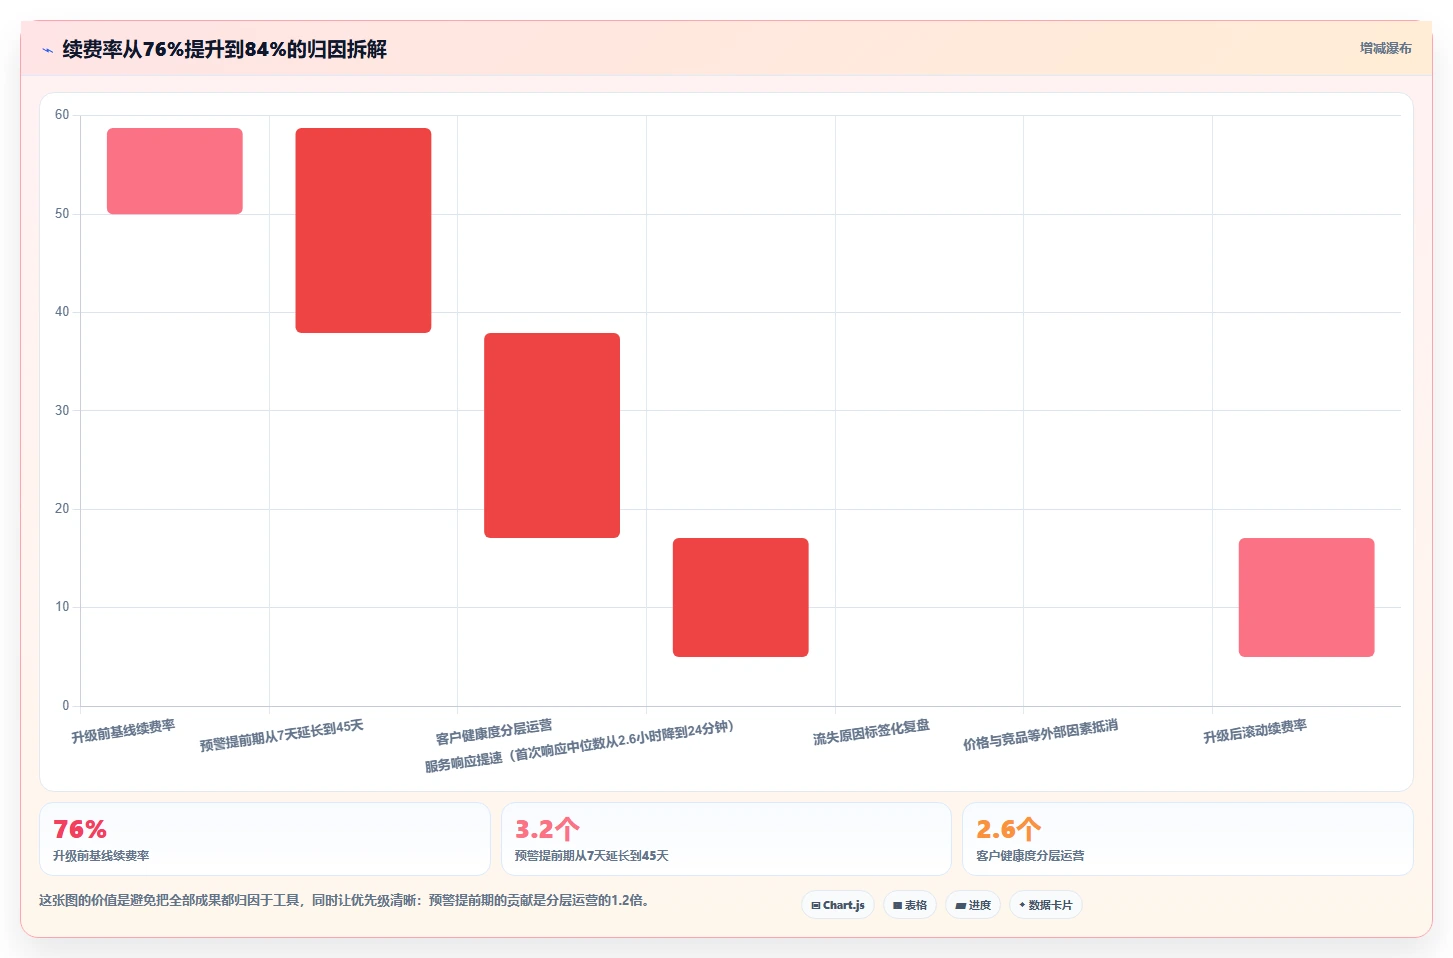Click the lightning icon beside the chart title
Screen dimensions: 1453x958
point(47,50)
